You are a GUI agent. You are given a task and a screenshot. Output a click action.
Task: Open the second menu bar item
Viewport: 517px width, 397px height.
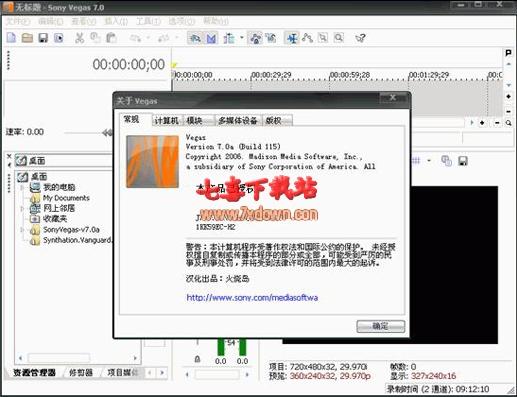point(51,21)
